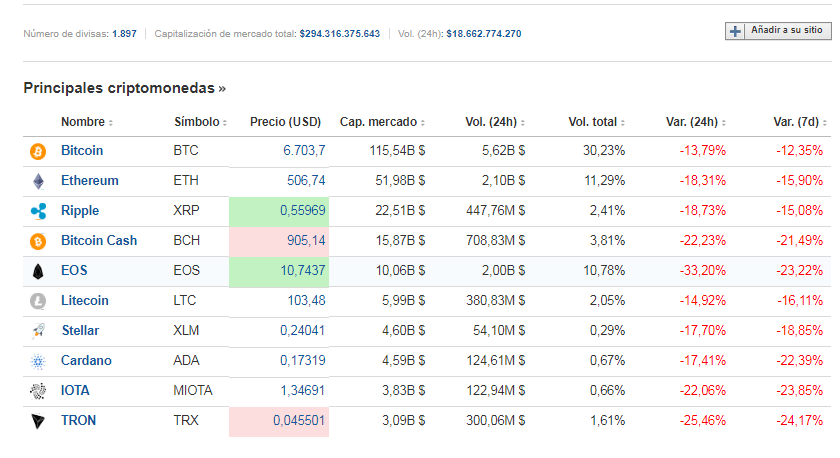Screen dimensions: 840x458
Task: Click the XRP symbol cell
Action: [x=186, y=211]
